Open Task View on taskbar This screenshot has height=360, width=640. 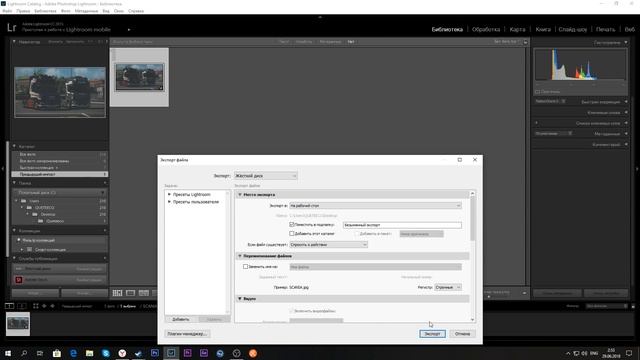pos(40,353)
